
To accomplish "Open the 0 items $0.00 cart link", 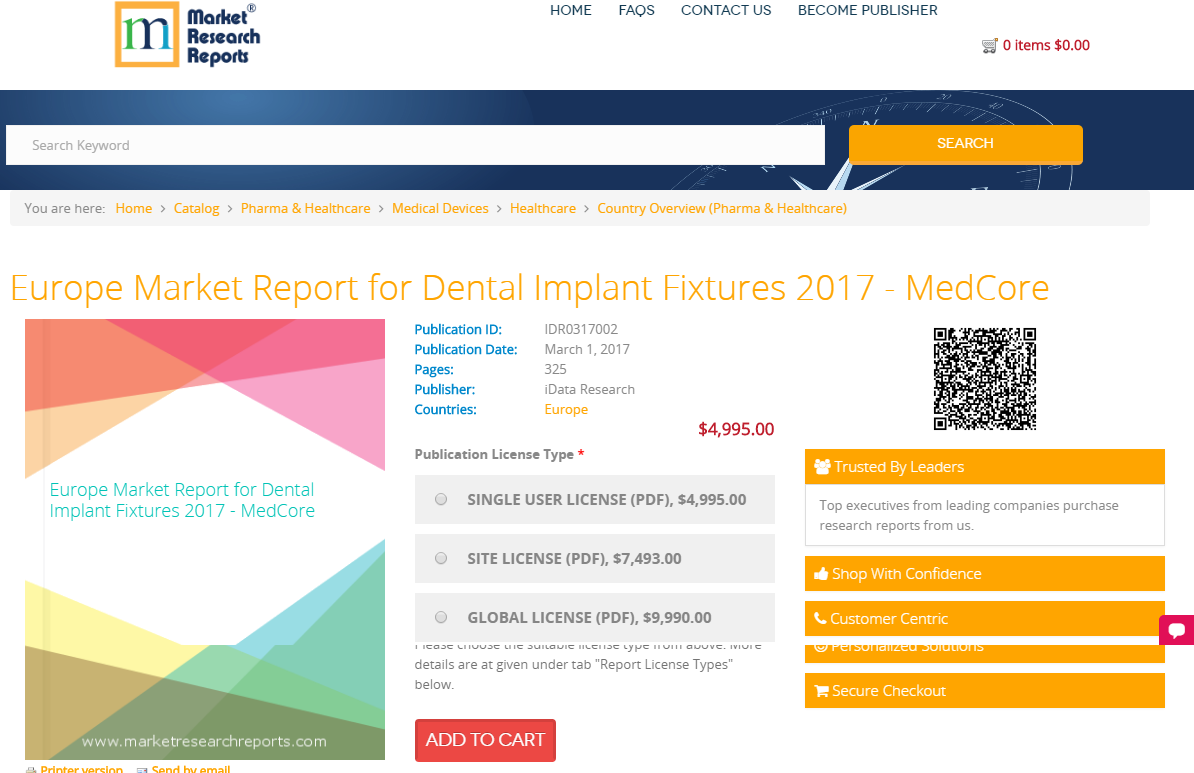I will pos(1046,46).
